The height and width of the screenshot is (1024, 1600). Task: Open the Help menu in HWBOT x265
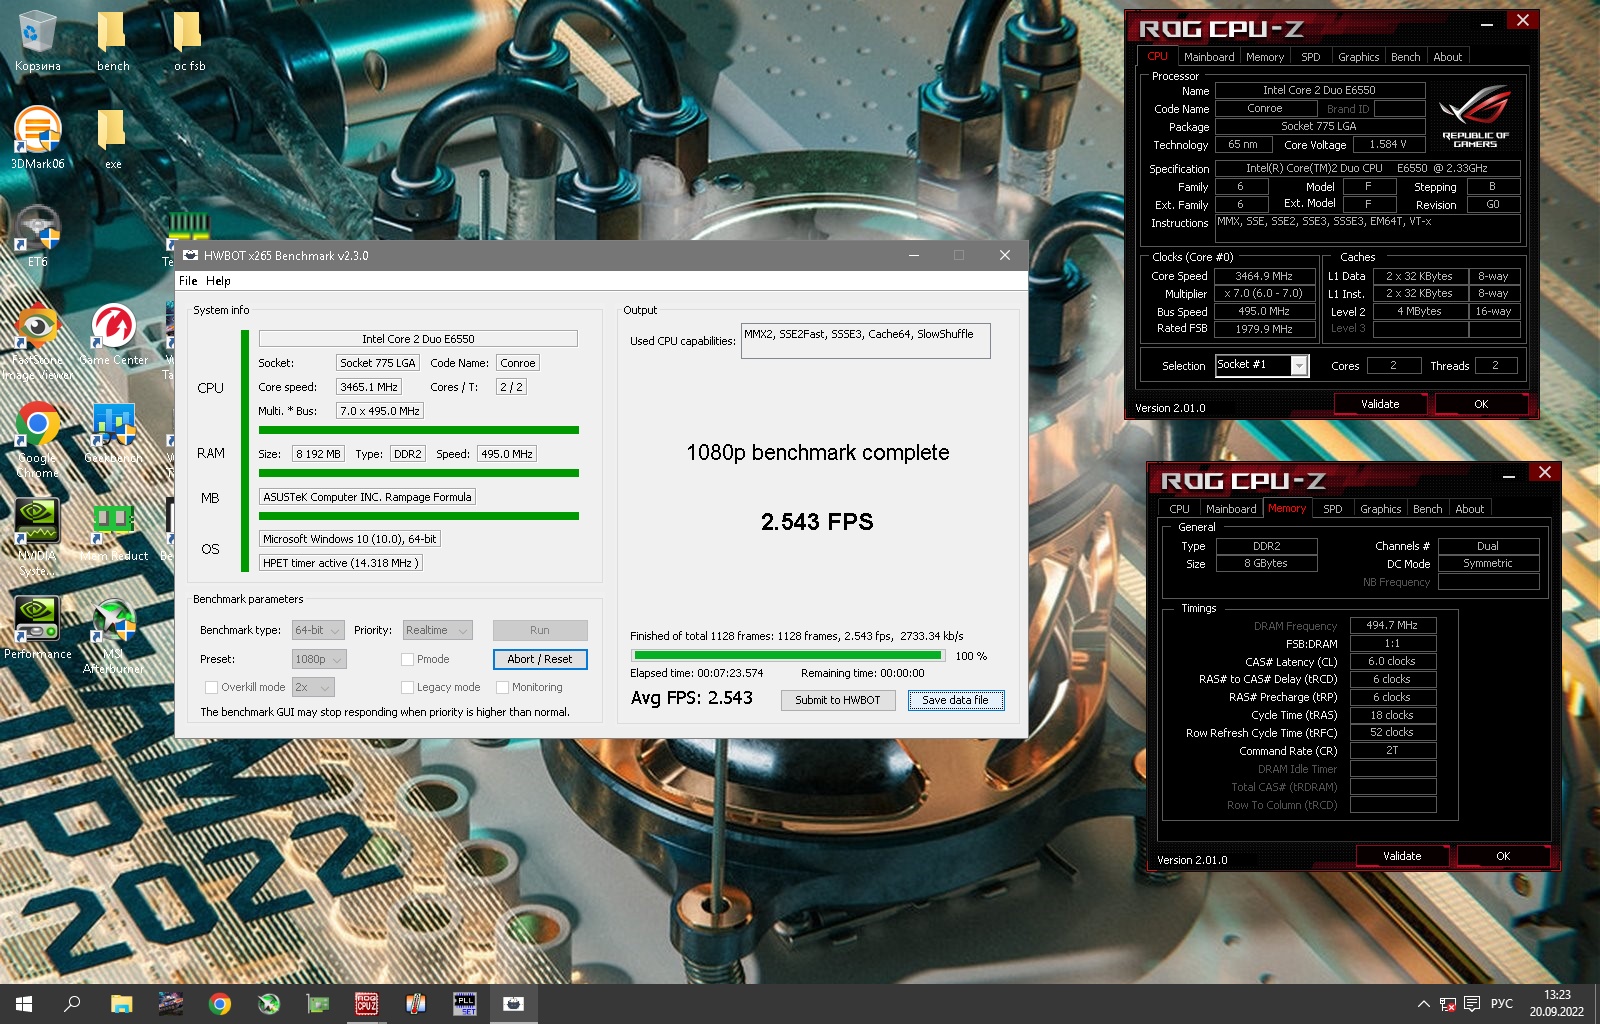click(x=218, y=281)
